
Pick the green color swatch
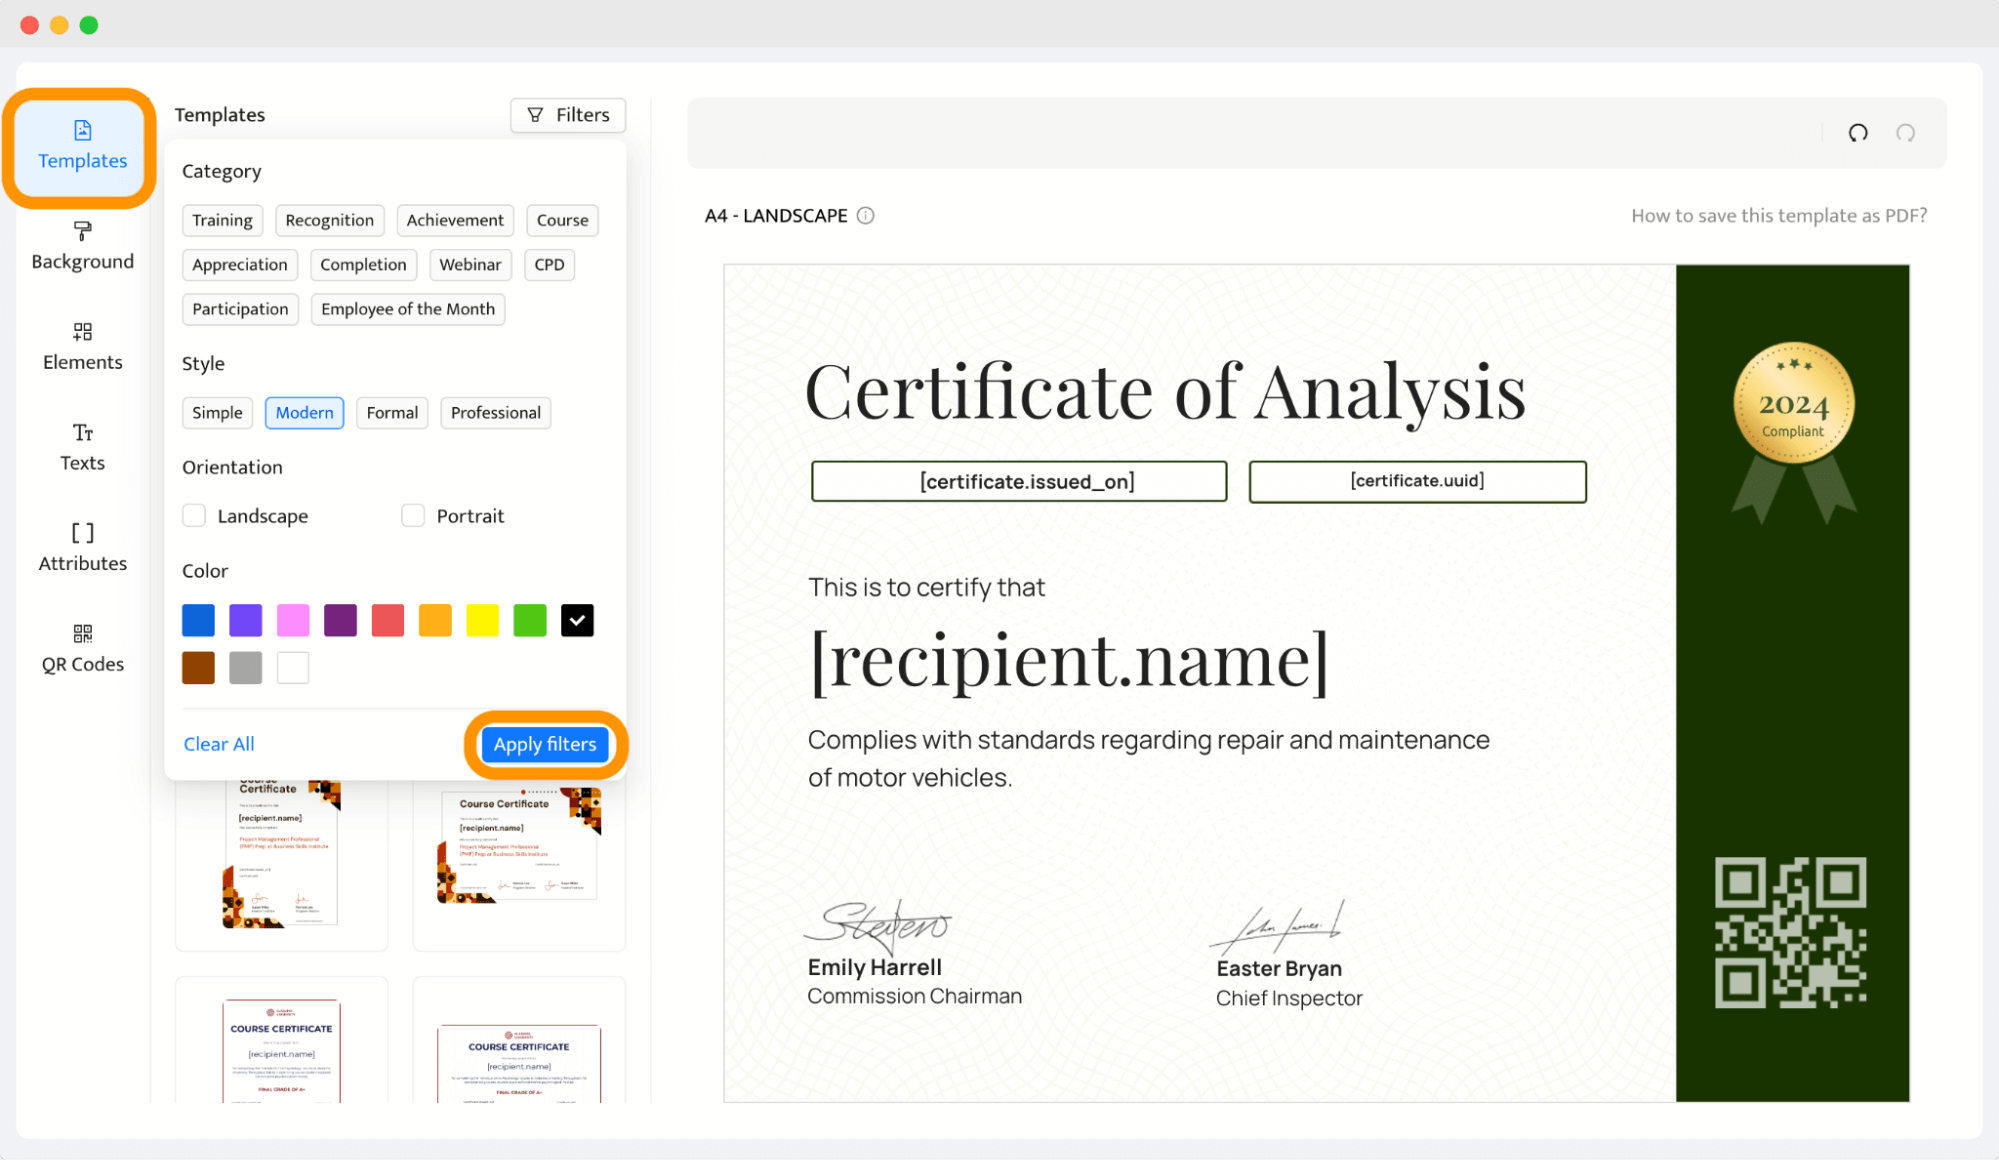coord(530,620)
